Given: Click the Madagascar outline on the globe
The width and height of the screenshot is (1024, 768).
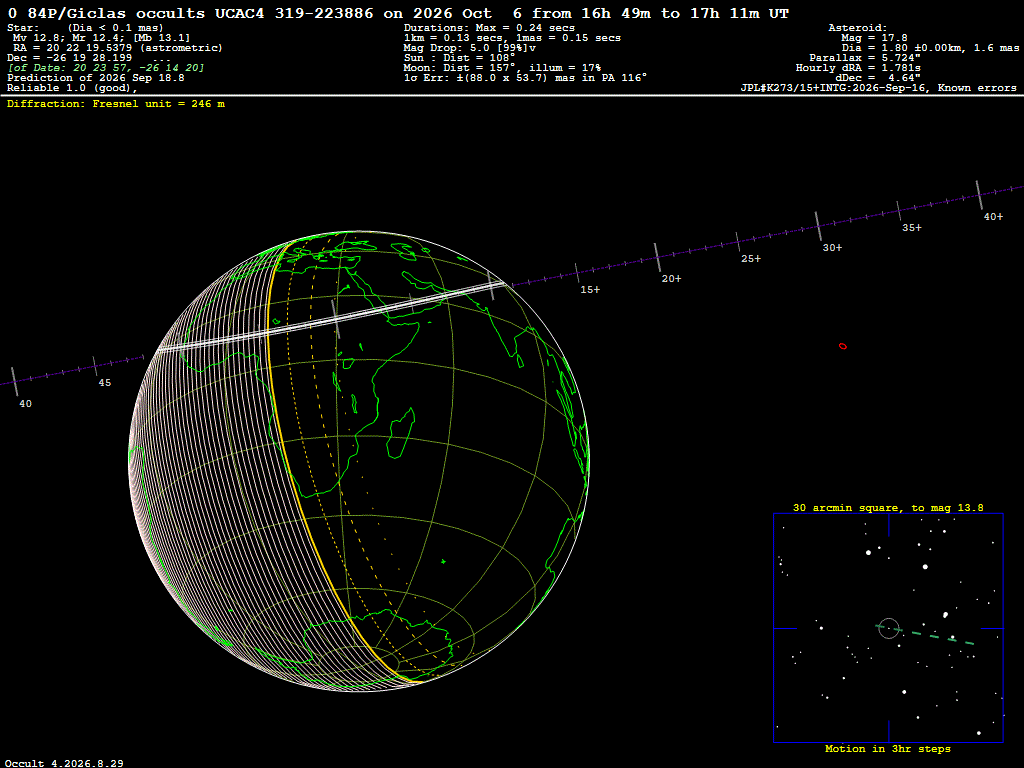Looking at the screenshot, I should (x=400, y=434).
